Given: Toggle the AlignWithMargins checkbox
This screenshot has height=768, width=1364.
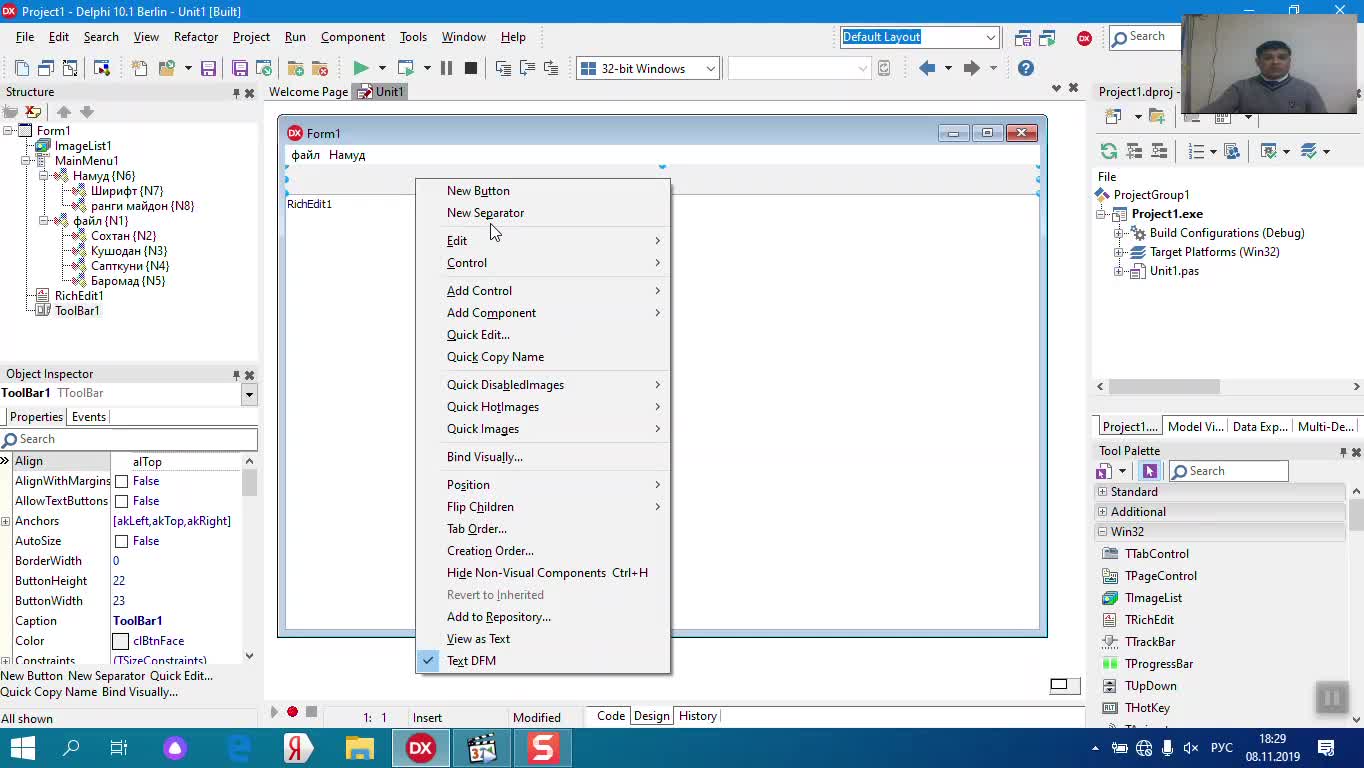Looking at the screenshot, I should (122, 481).
